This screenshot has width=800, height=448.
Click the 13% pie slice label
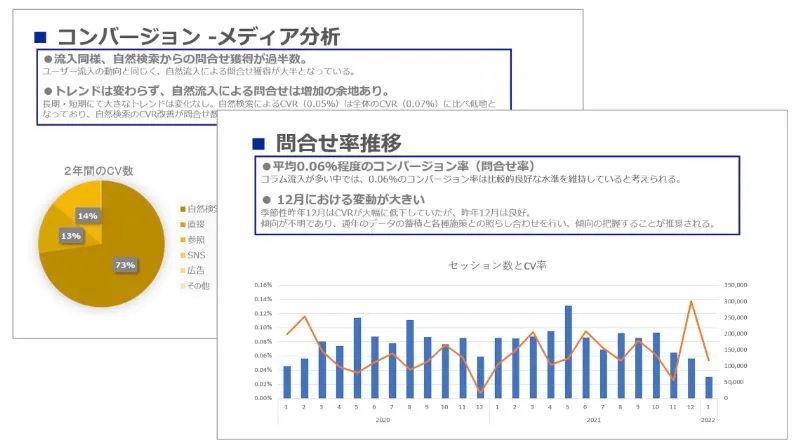click(70, 236)
